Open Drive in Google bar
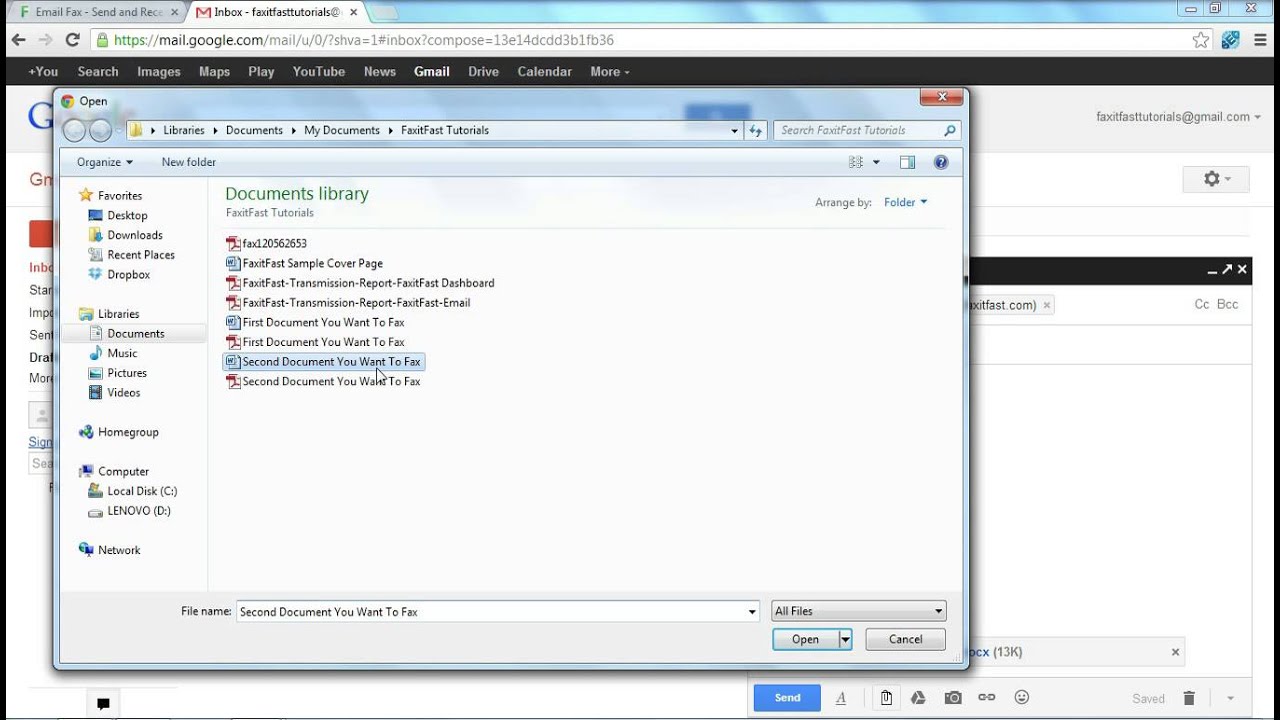1280x720 pixels. click(x=483, y=71)
